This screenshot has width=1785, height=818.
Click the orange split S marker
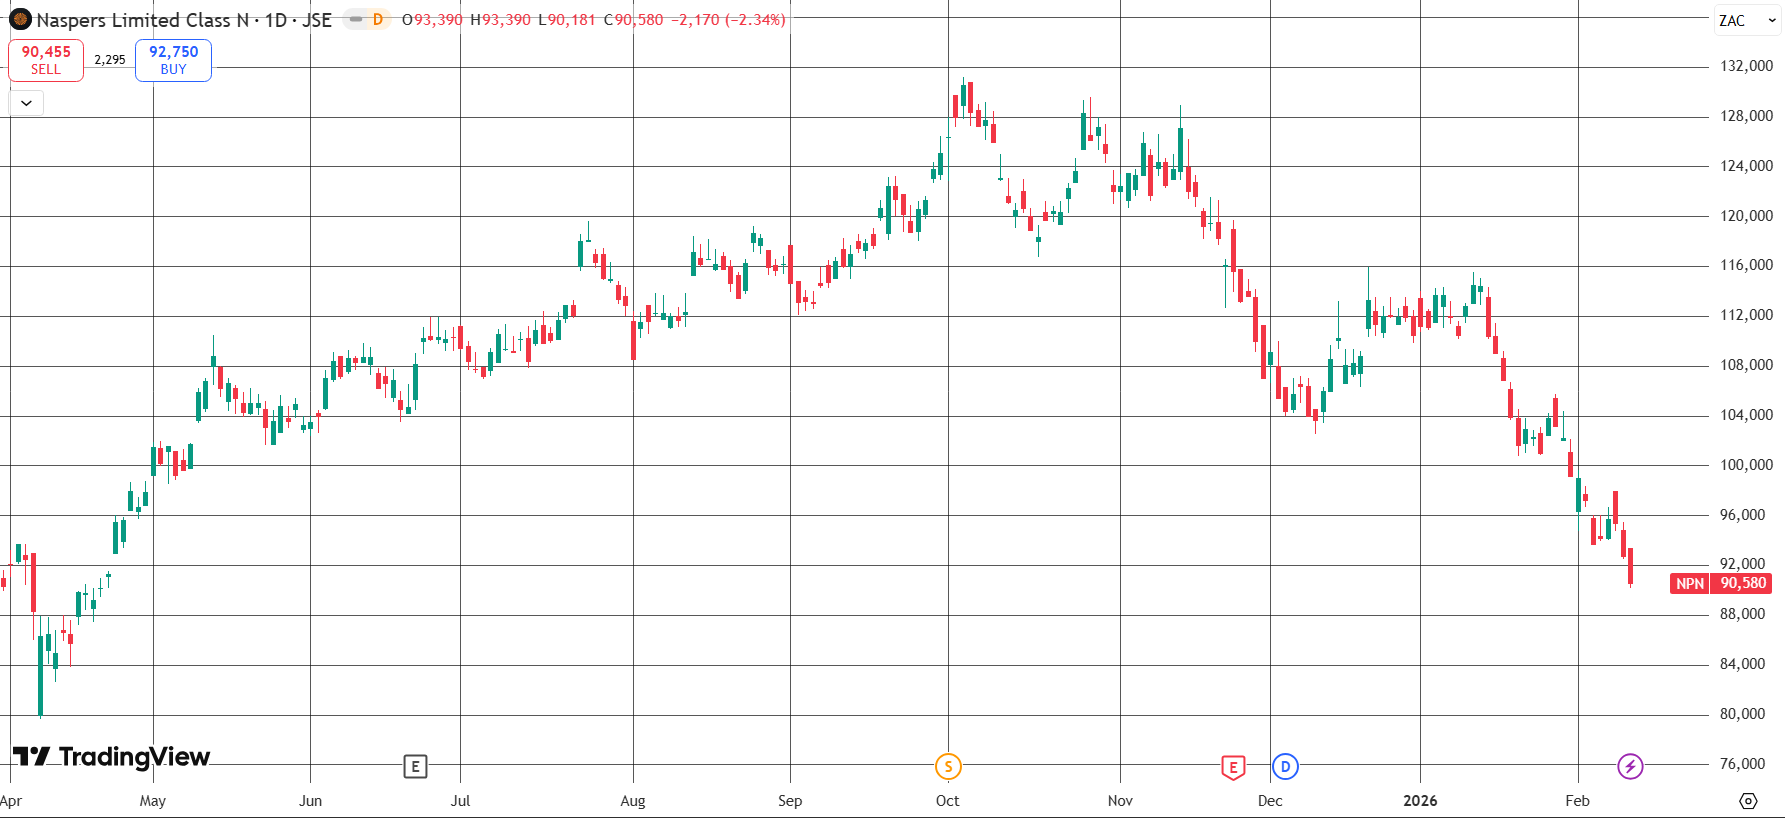pos(948,767)
